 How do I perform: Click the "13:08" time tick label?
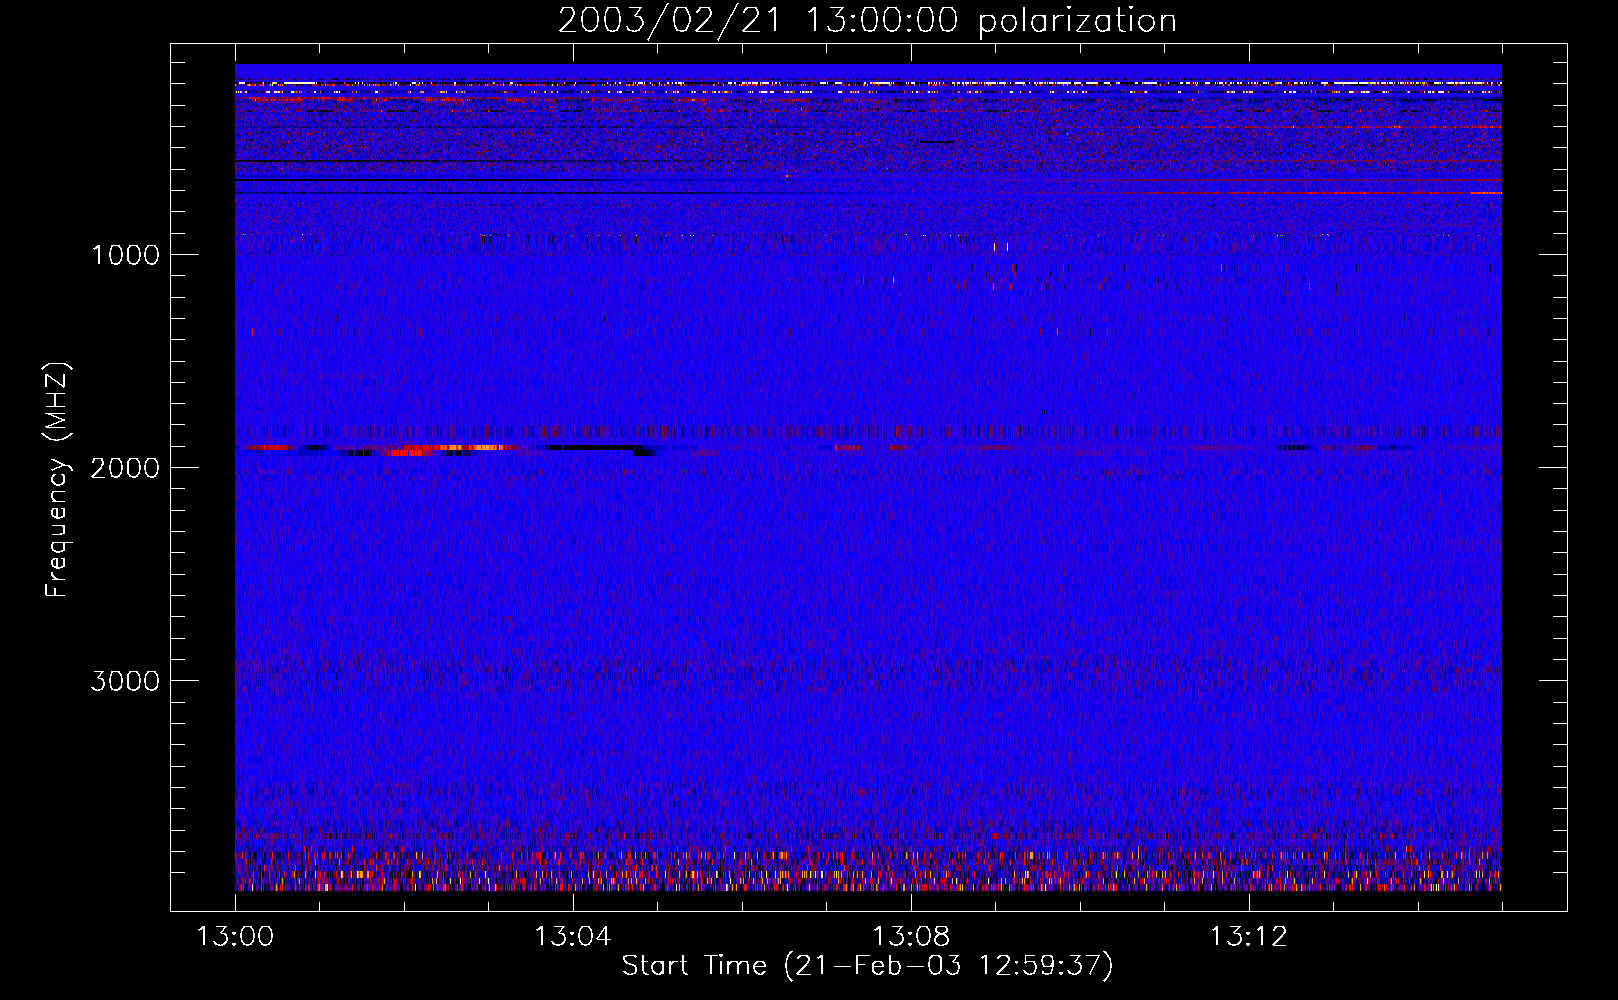pyautogui.click(x=910, y=937)
